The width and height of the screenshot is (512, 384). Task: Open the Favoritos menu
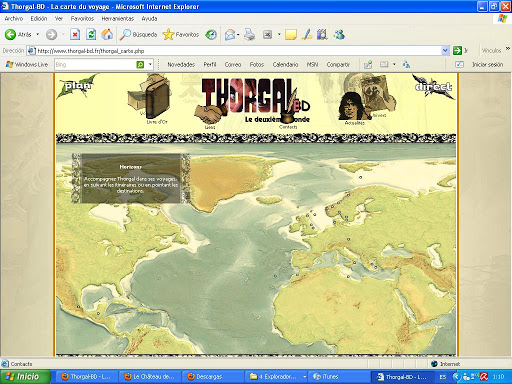point(82,19)
